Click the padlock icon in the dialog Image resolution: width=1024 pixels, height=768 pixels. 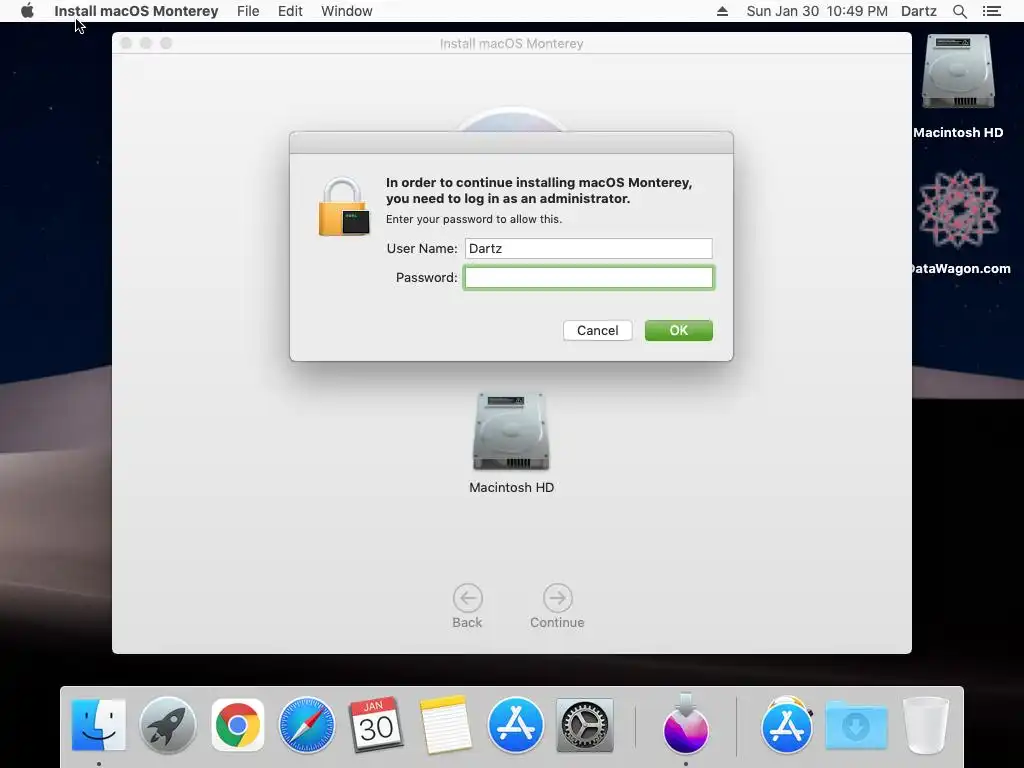[x=344, y=207]
